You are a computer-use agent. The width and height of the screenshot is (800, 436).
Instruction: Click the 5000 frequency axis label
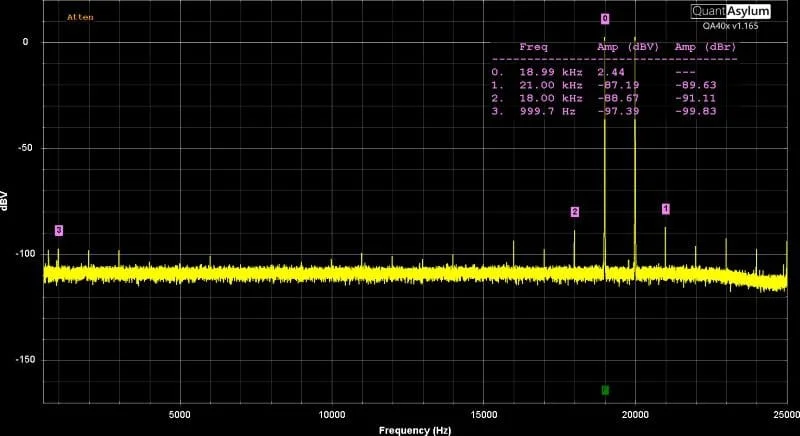180,415
